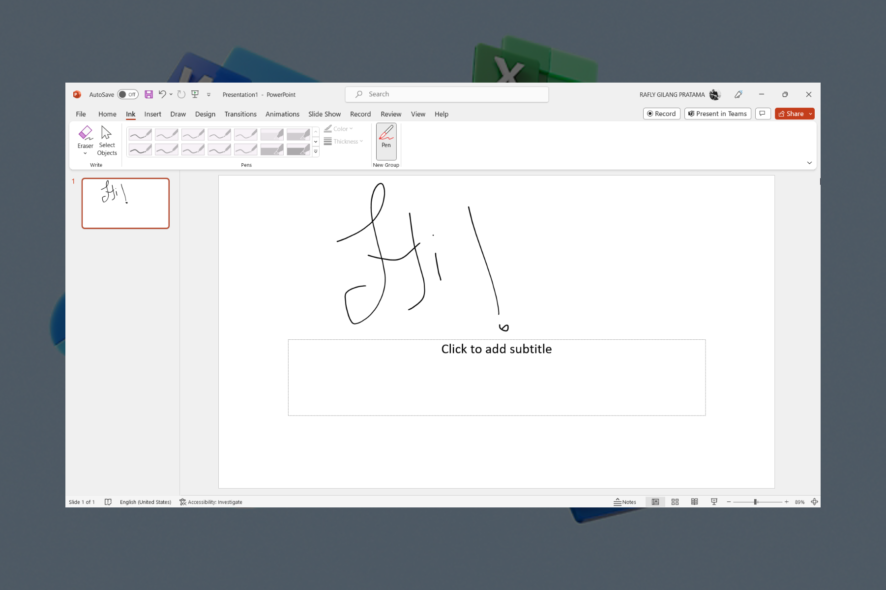Screen dimensions: 886x590
Task: Show the Notes pane
Action: coord(627,501)
